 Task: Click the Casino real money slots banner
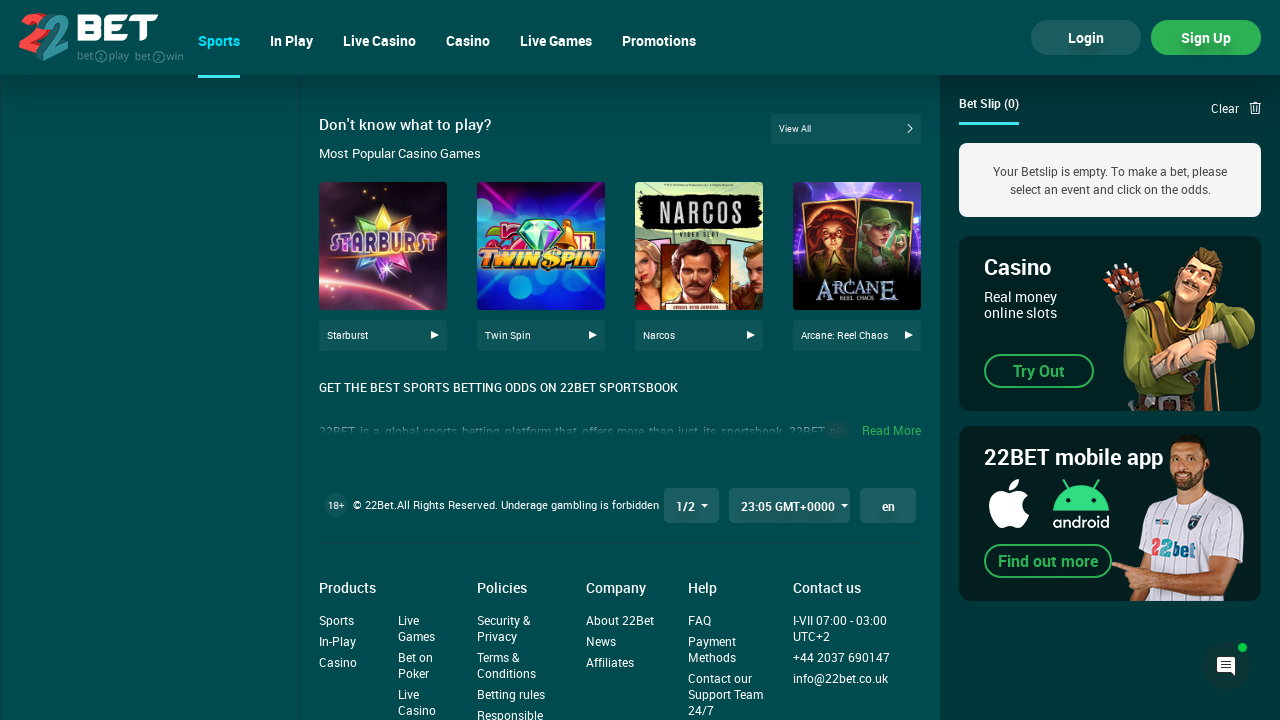(x=1110, y=323)
